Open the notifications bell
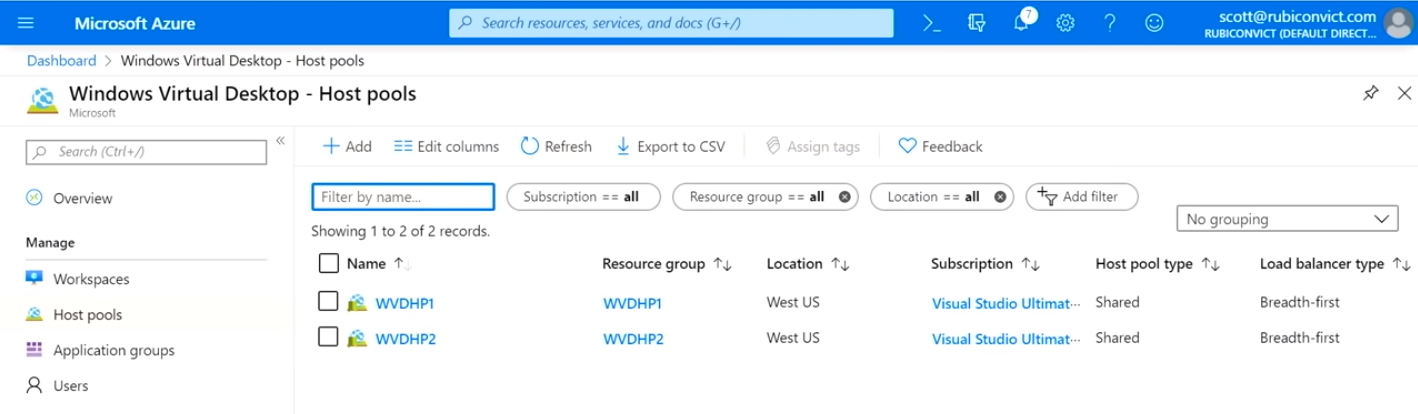Image resolution: width=1418 pixels, height=414 pixels. 1021,23
